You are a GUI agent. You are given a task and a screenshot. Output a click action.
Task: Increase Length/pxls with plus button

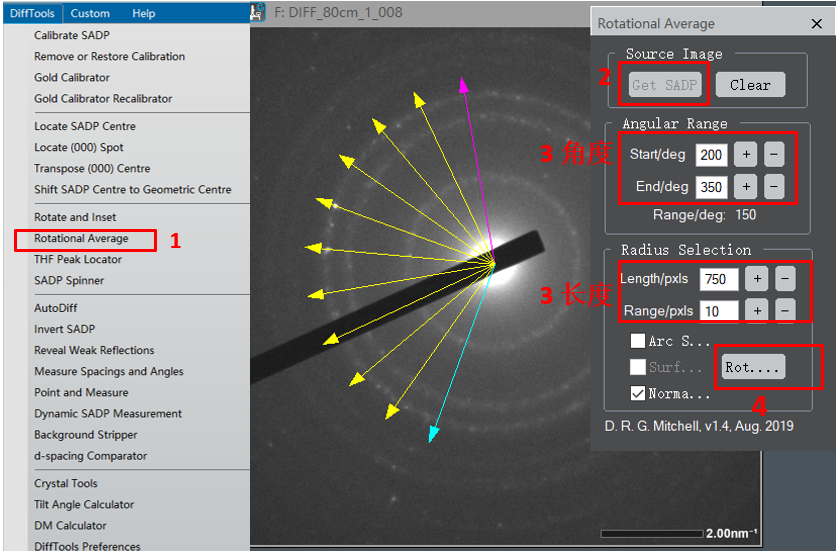click(757, 279)
